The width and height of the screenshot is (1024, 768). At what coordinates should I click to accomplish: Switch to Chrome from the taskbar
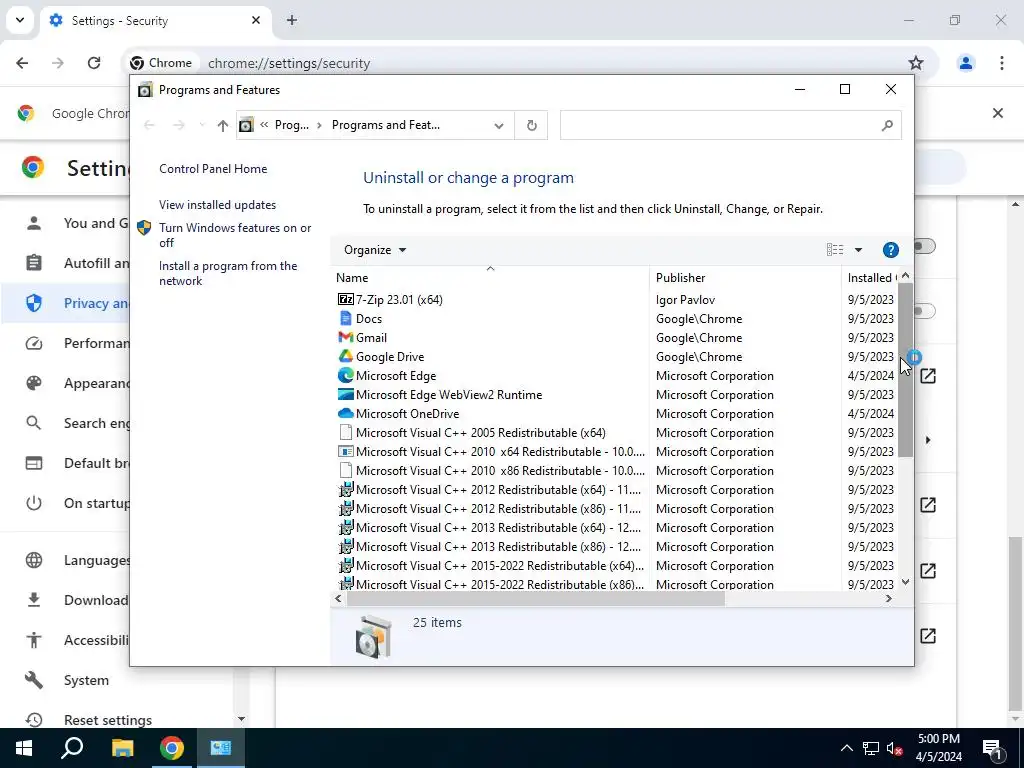click(x=172, y=748)
